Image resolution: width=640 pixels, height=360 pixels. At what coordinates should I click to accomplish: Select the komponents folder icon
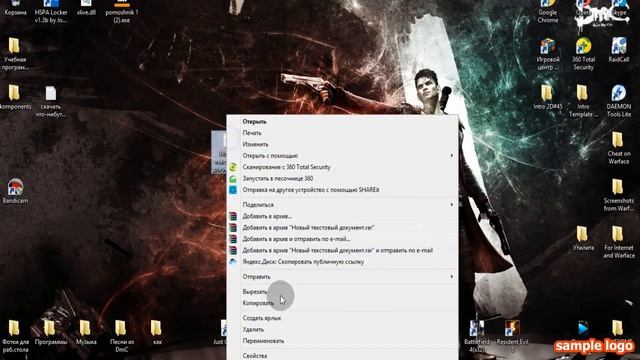tap(14, 97)
